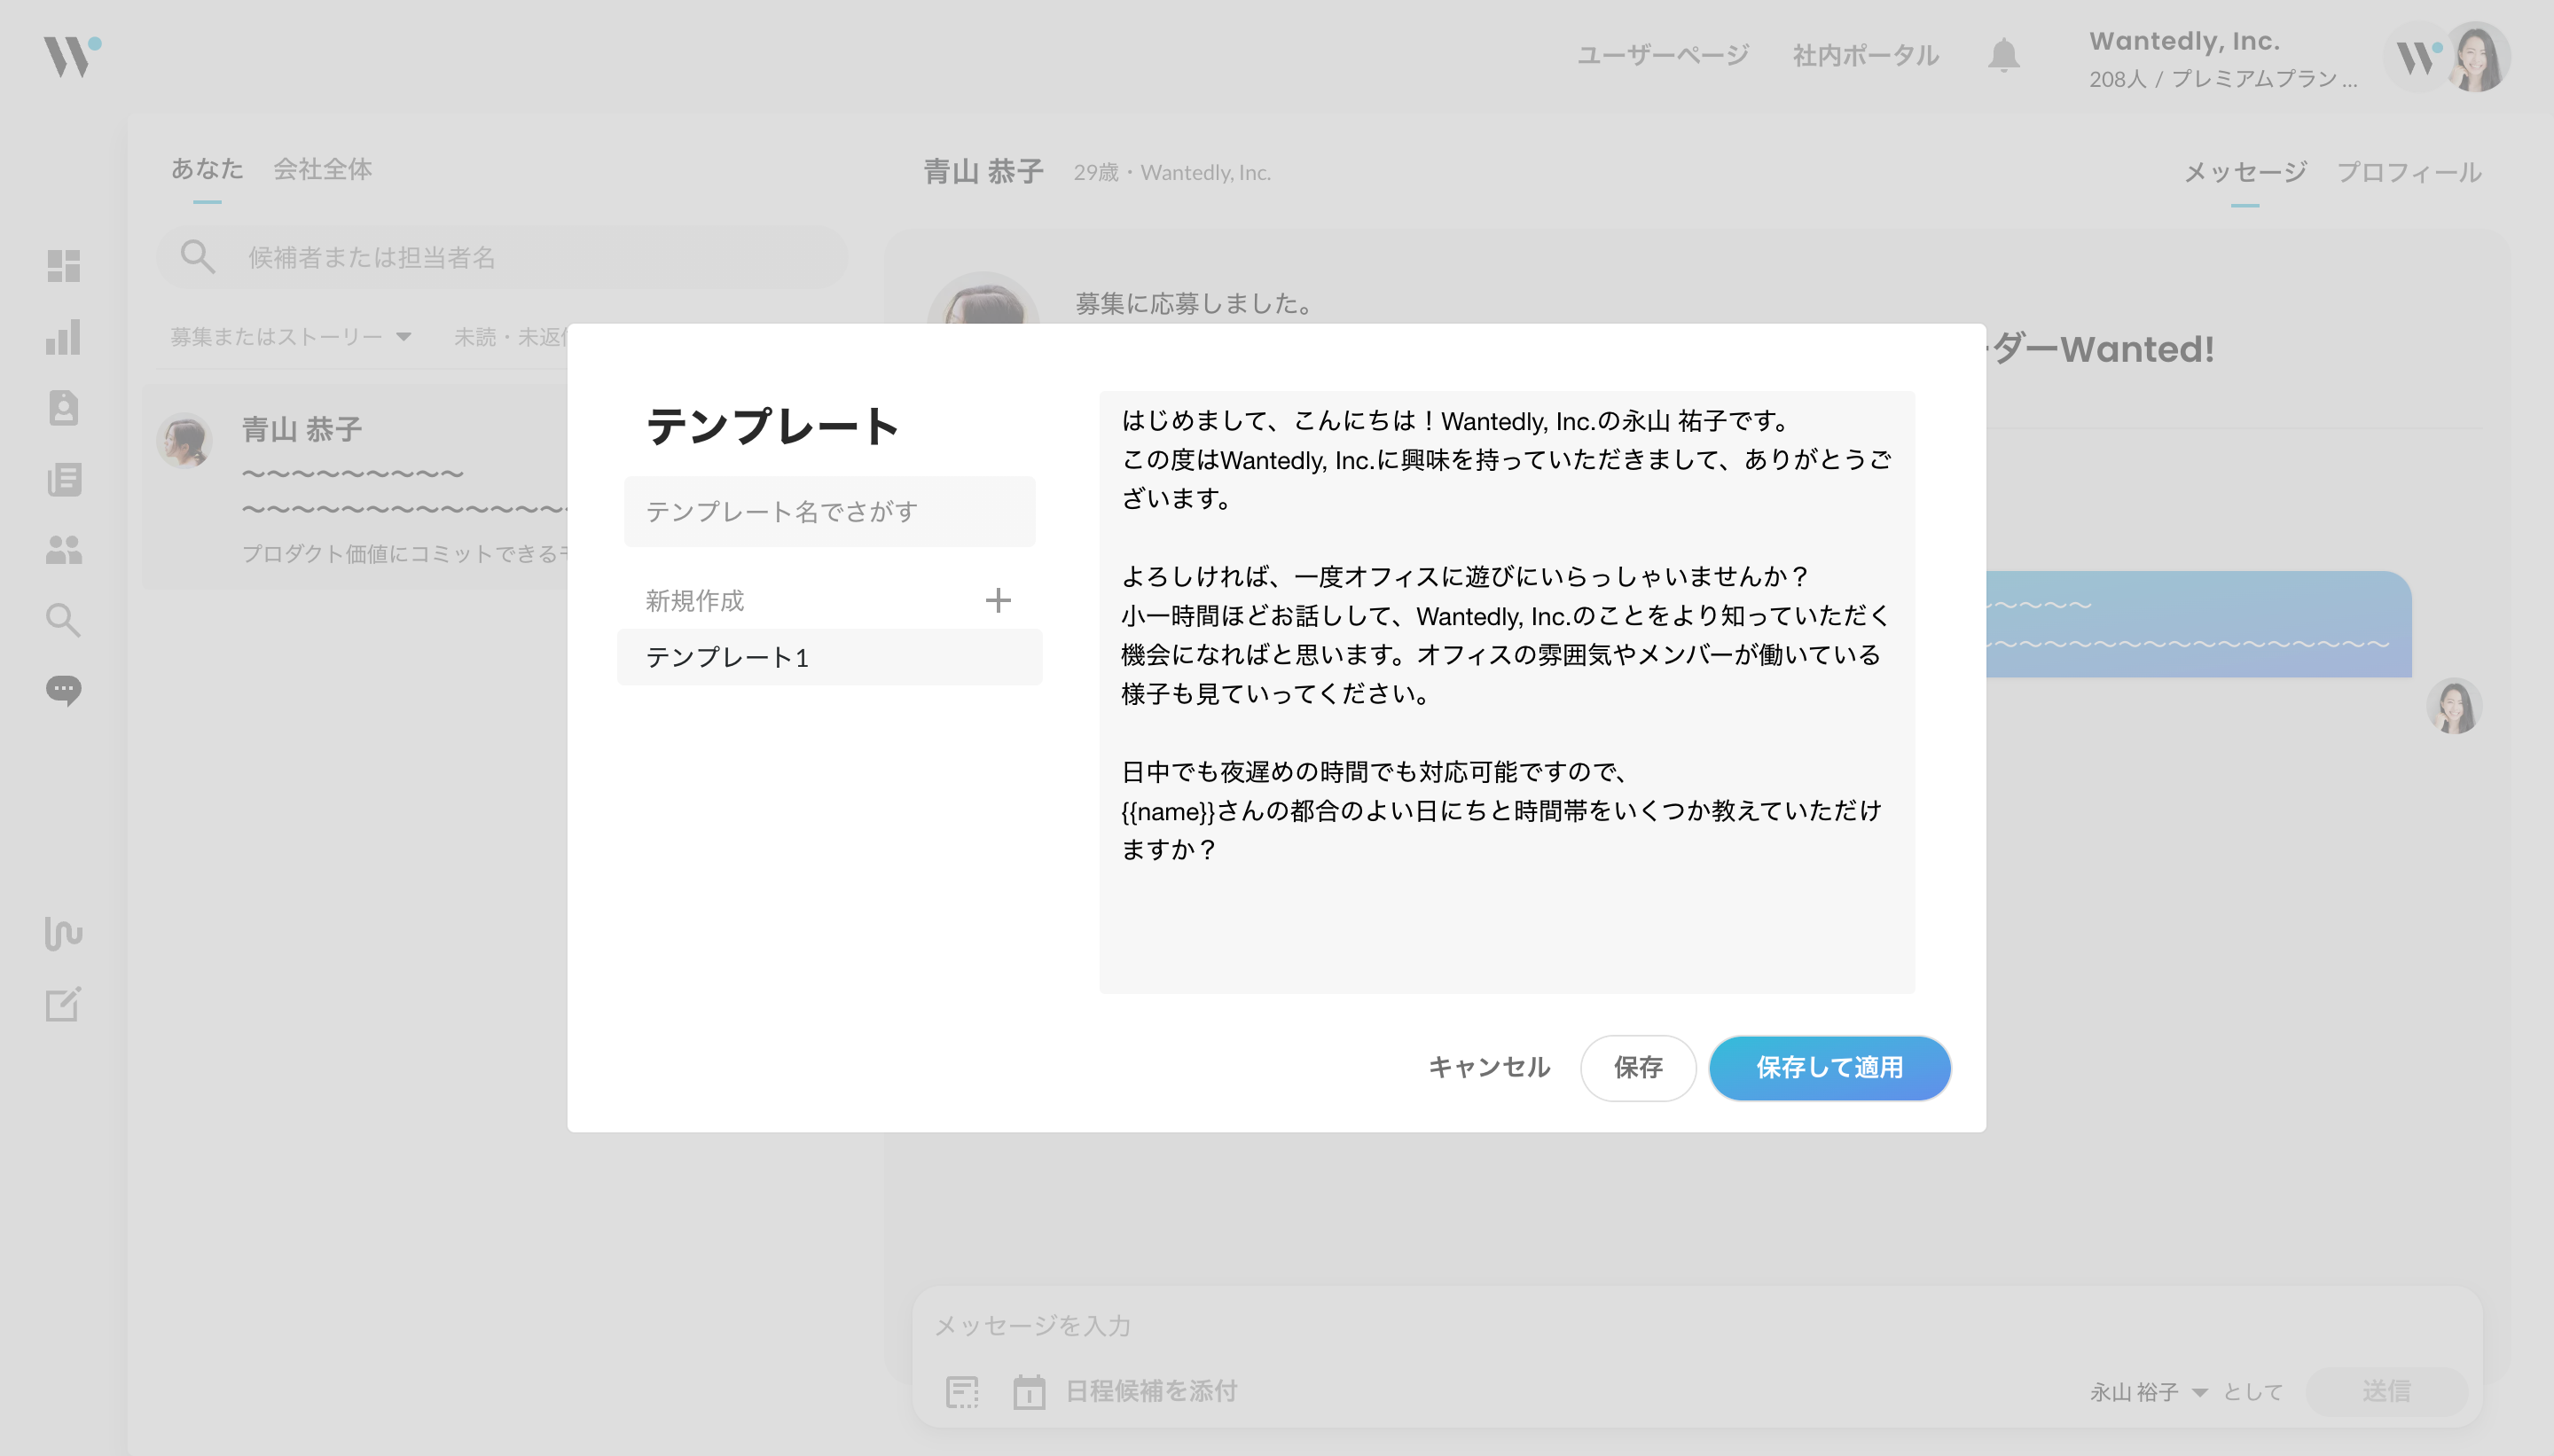The width and height of the screenshot is (2554, 1456).
Task: Click the 29歳・Wantedly, Inc. subtitle text
Action: point(1172,173)
